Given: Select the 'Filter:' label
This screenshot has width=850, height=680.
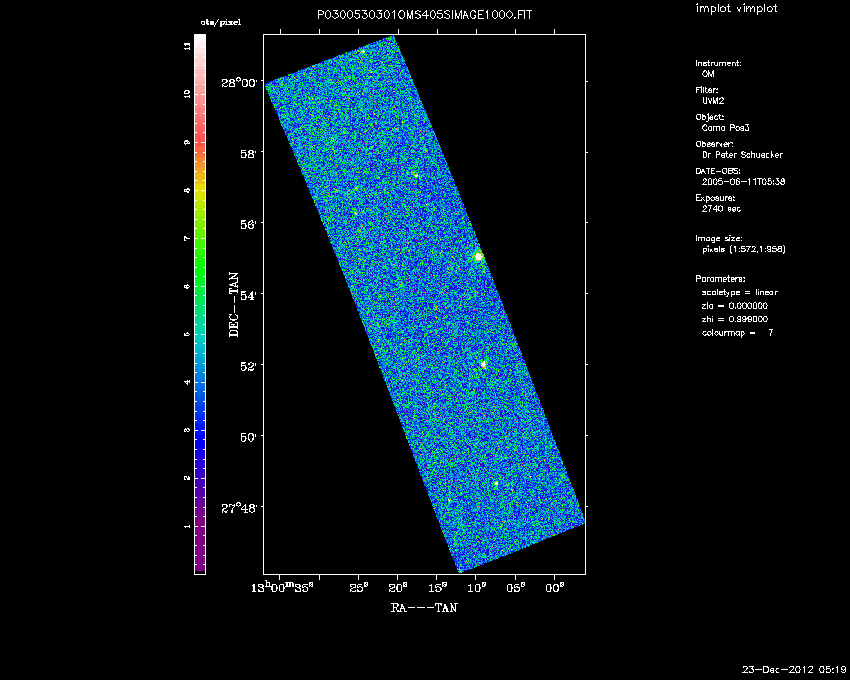Looking at the screenshot, I should click(x=707, y=90).
